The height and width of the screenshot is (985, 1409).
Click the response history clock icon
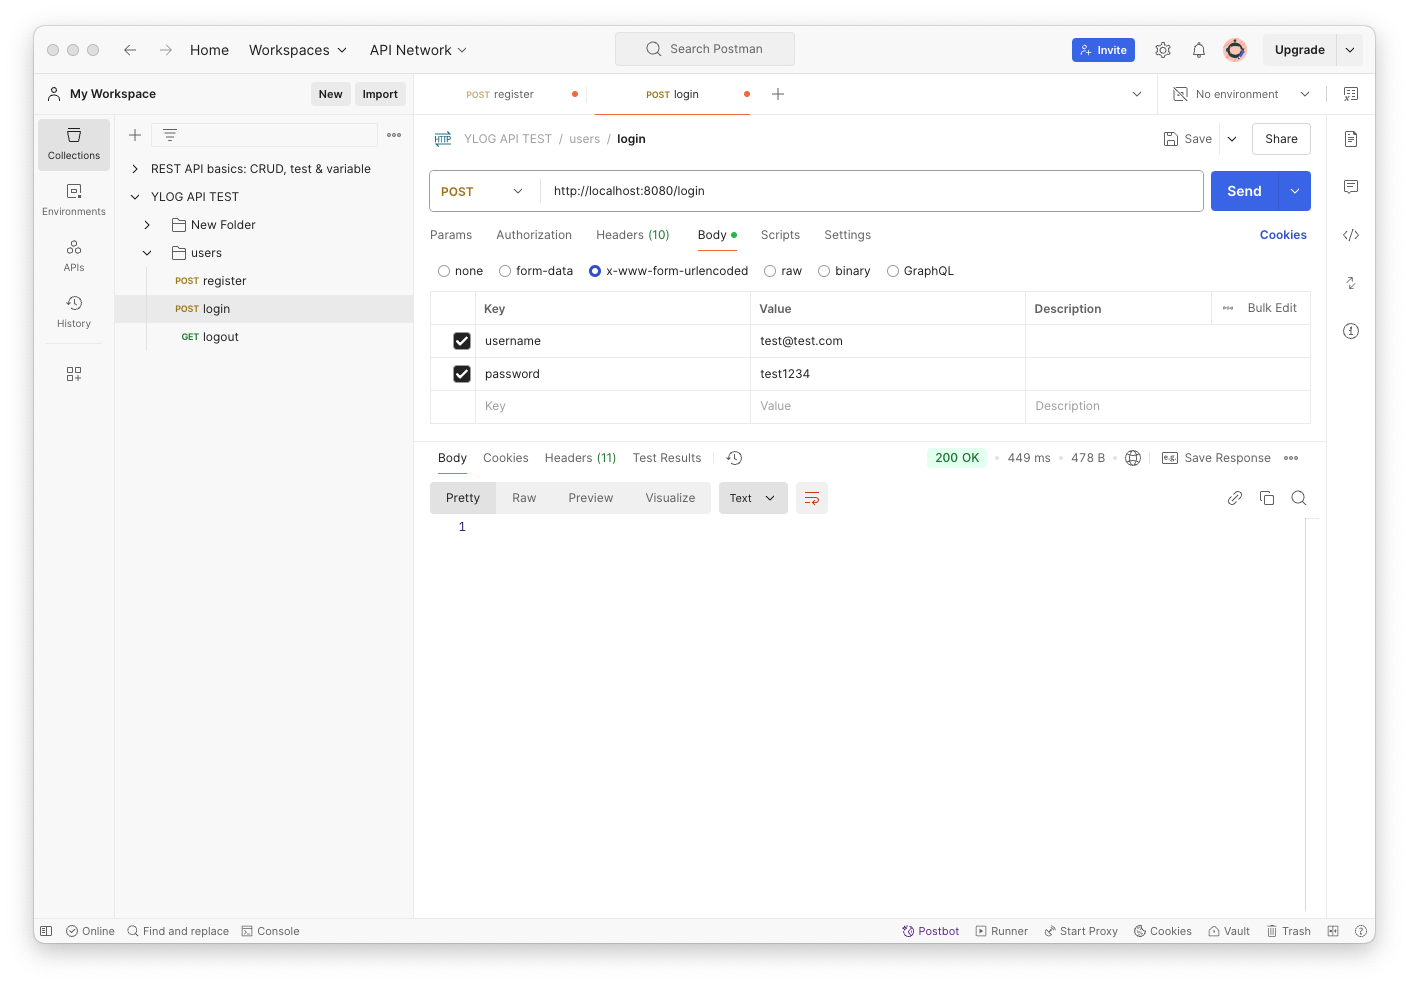pos(734,458)
